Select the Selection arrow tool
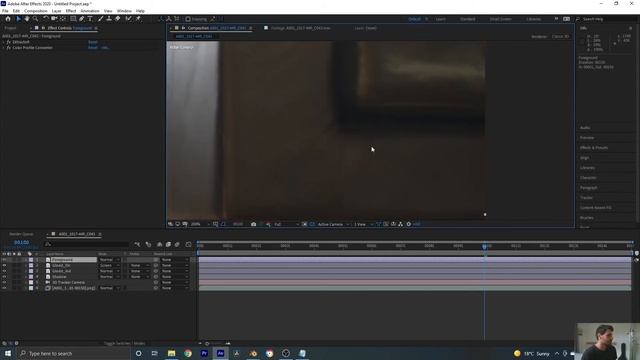Image resolution: width=640 pixels, height=360 pixels. point(18,19)
